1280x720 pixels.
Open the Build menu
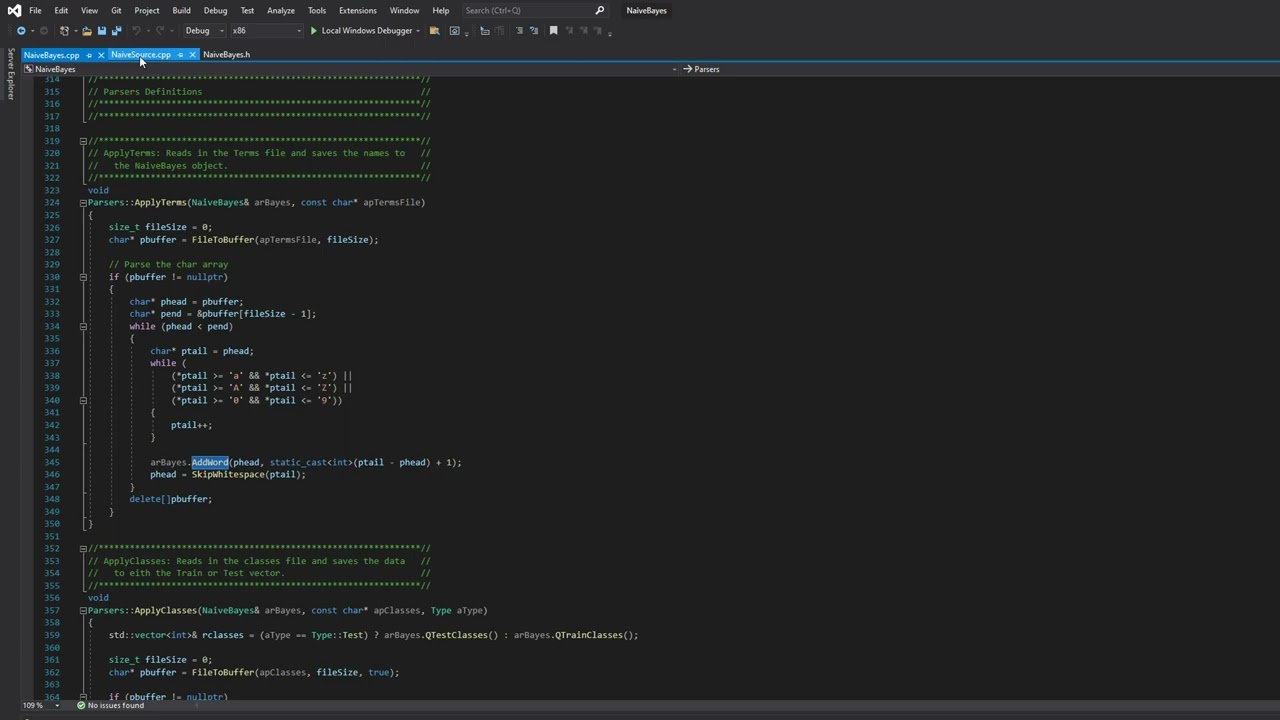(181, 10)
